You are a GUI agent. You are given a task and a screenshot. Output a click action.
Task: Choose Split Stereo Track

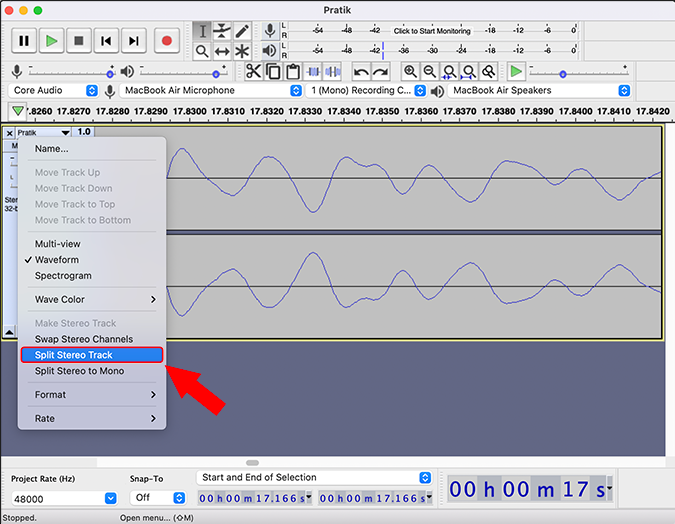(x=92, y=355)
